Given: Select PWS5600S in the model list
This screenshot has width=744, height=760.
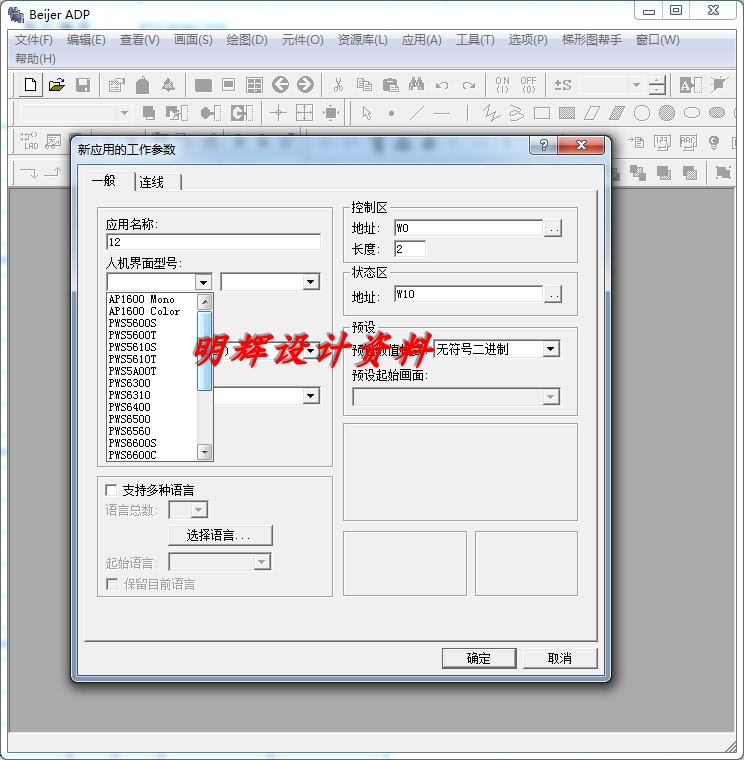Looking at the screenshot, I should [x=152, y=323].
